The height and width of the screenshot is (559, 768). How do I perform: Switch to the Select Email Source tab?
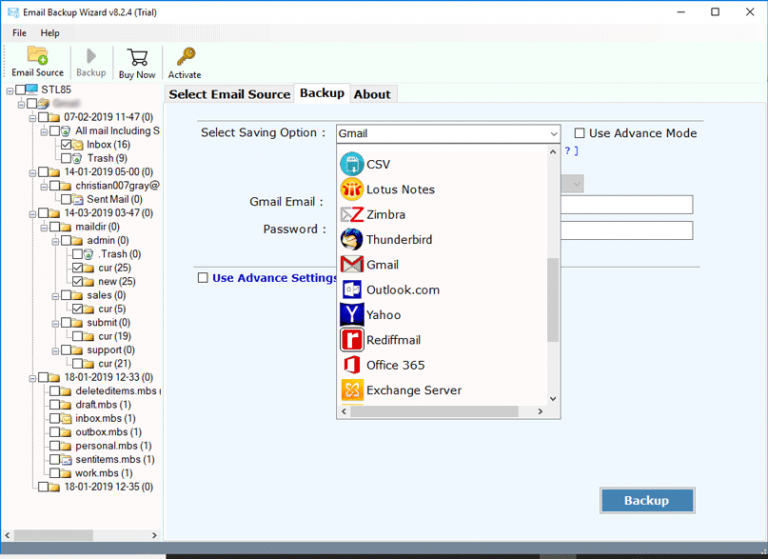tap(229, 94)
